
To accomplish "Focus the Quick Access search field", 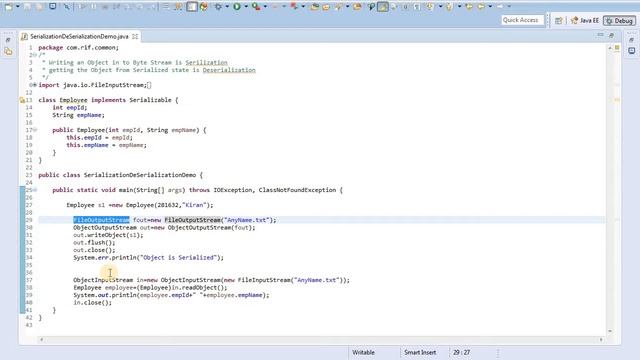I will [522, 20].
